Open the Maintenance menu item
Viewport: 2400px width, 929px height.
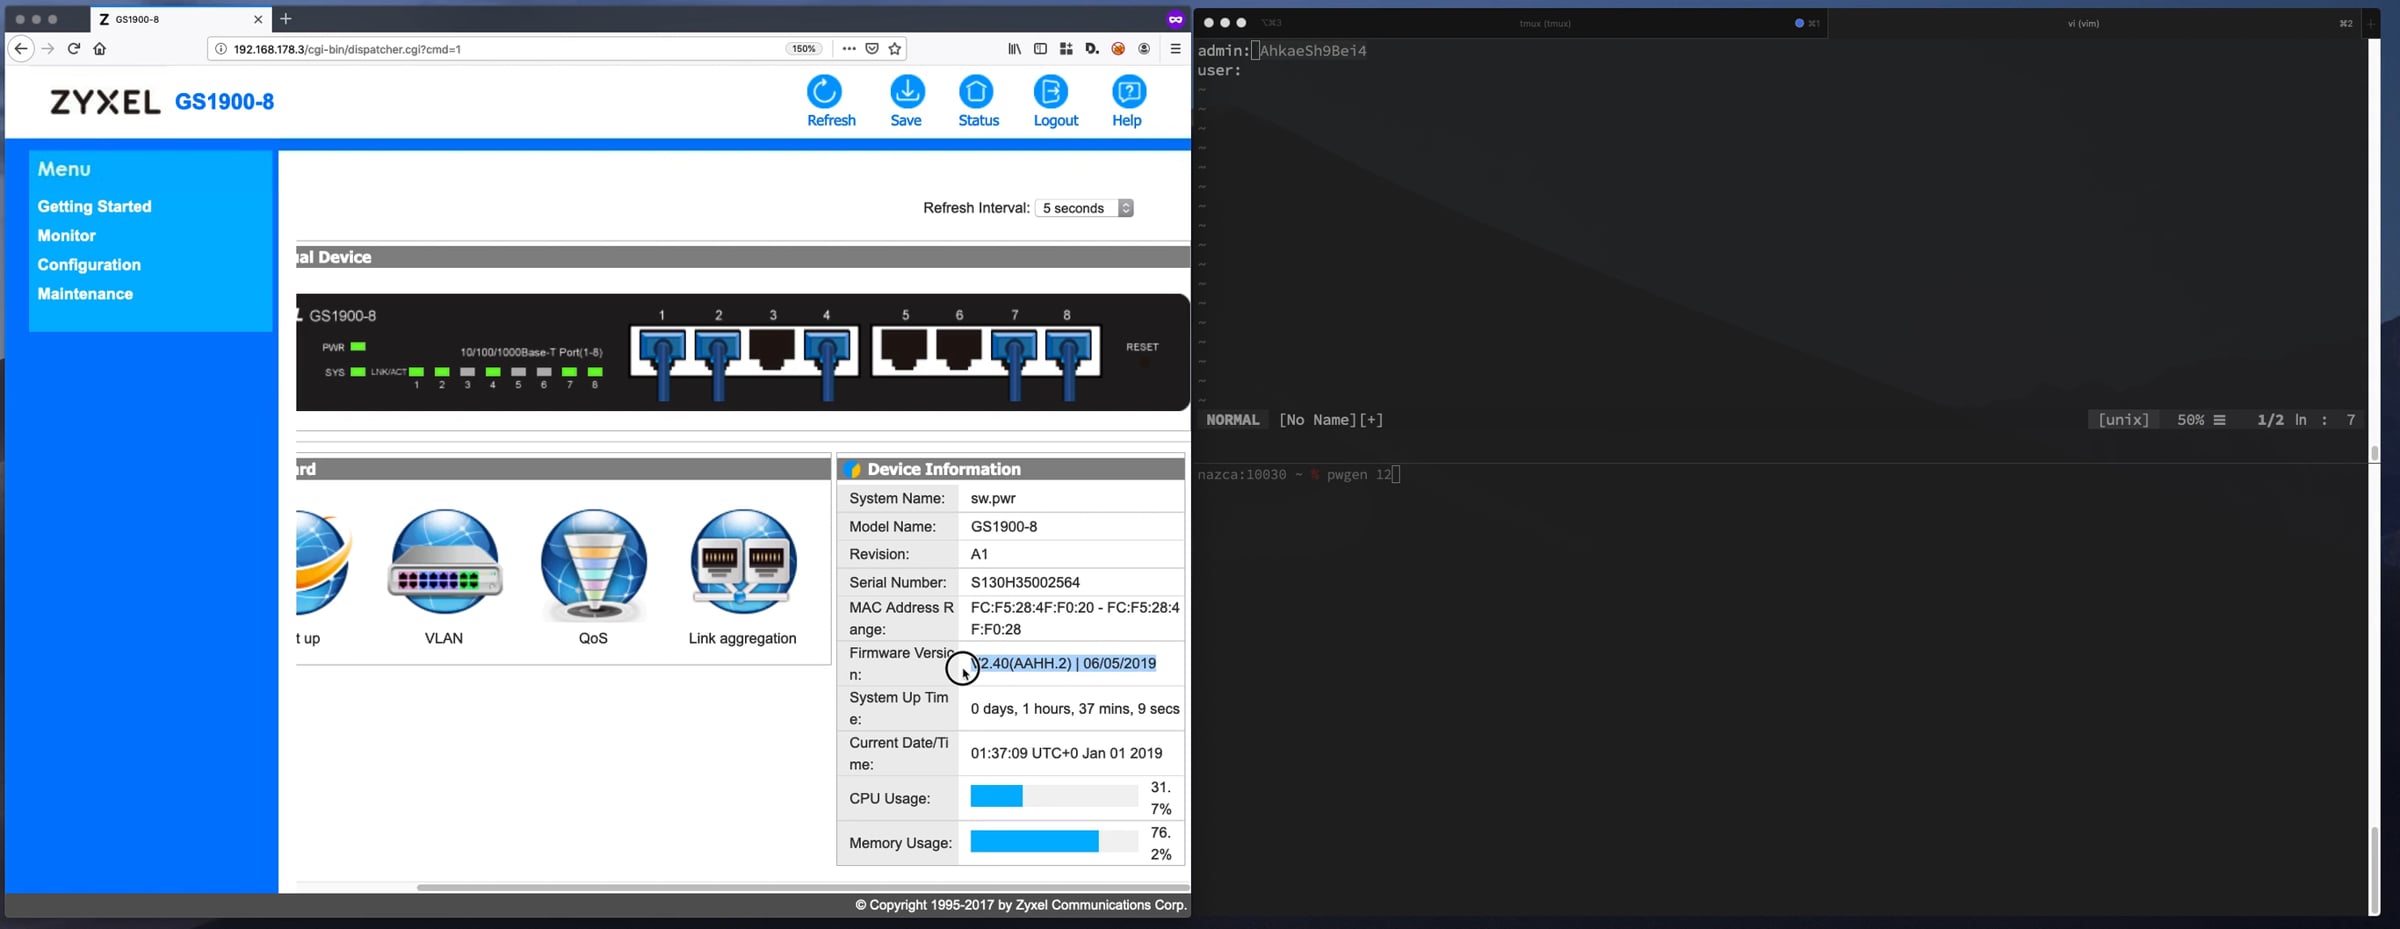point(85,294)
